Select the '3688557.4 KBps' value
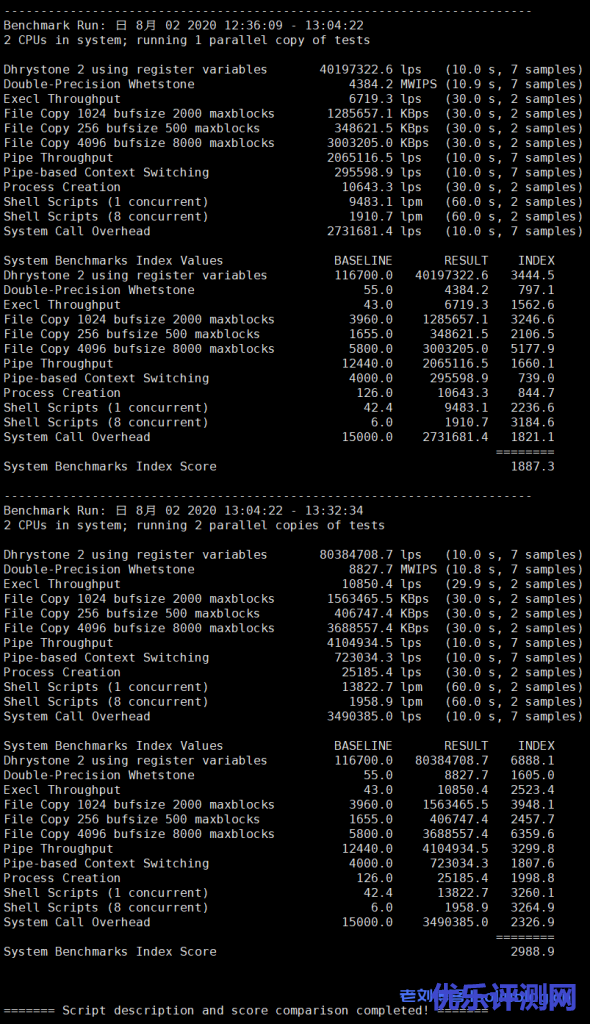The width and height of the screenshot is (590, 1024). pos(378,628)
